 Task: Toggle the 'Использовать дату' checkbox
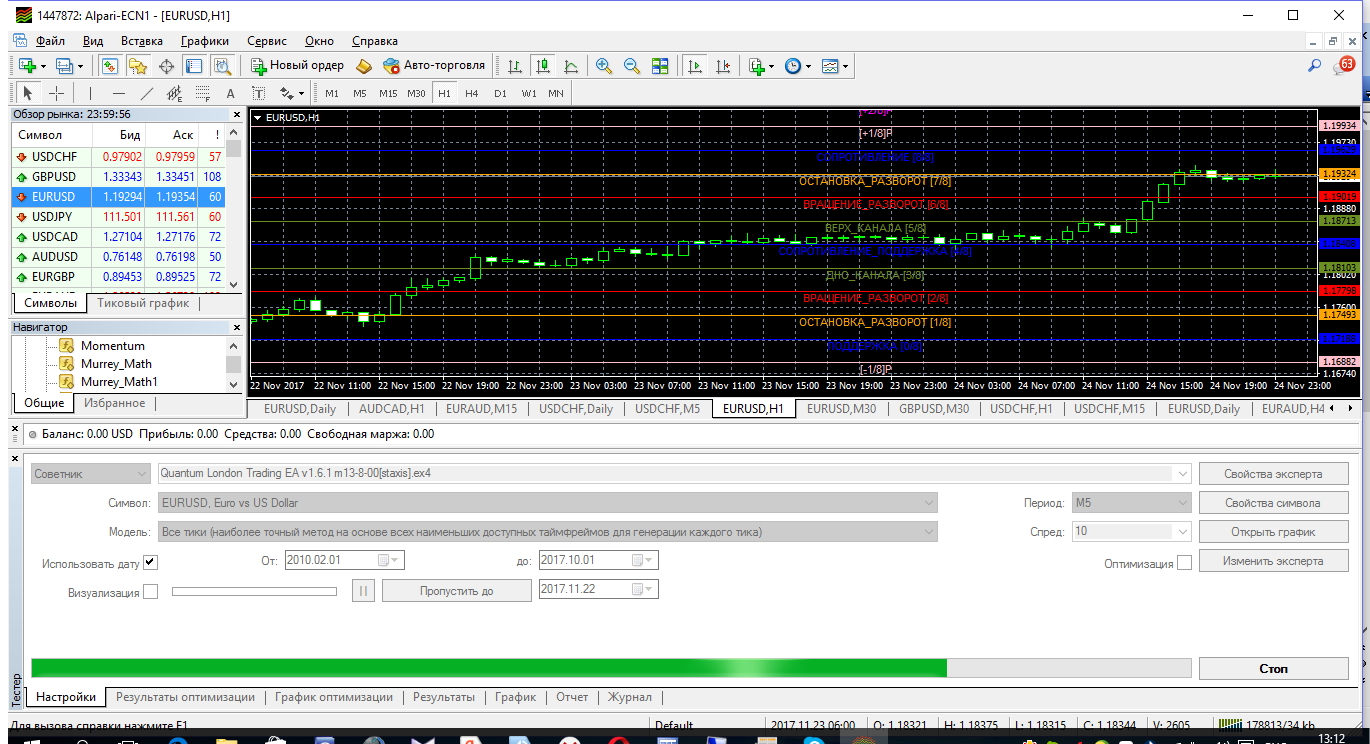pos(151,561)
